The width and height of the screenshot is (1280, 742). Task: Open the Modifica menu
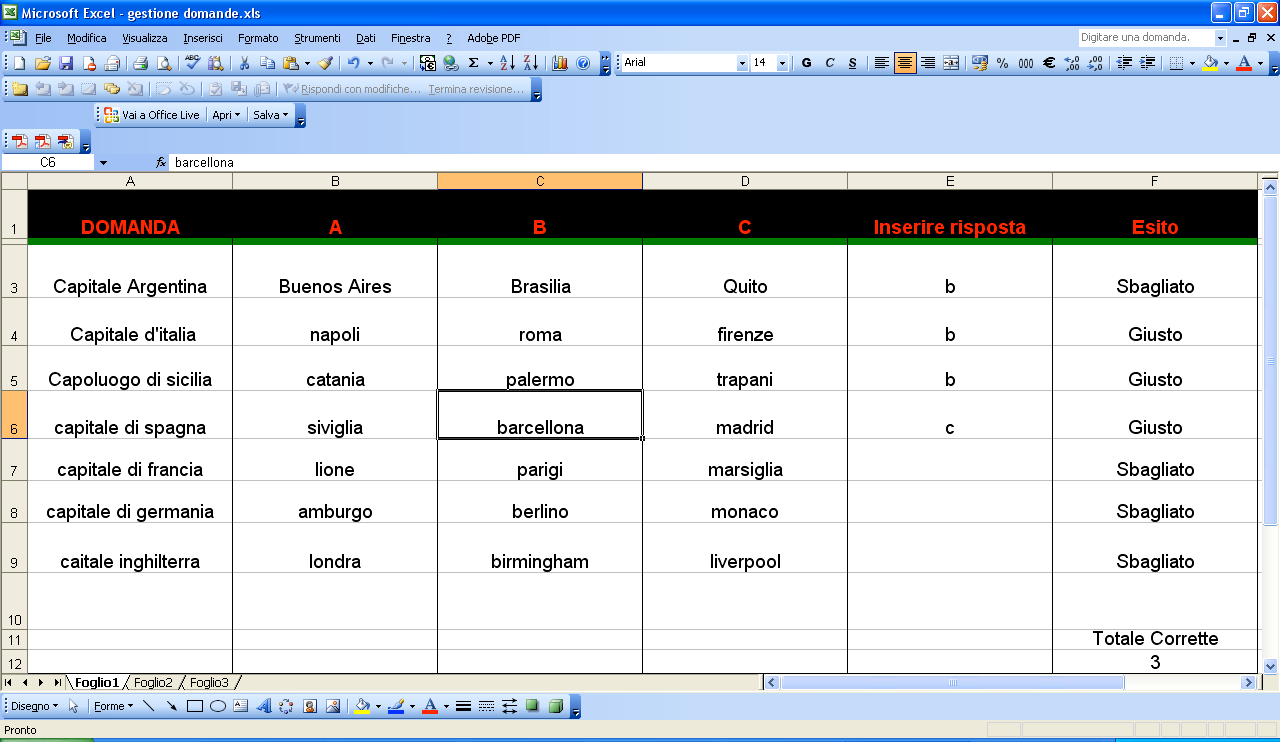[87, 38]
